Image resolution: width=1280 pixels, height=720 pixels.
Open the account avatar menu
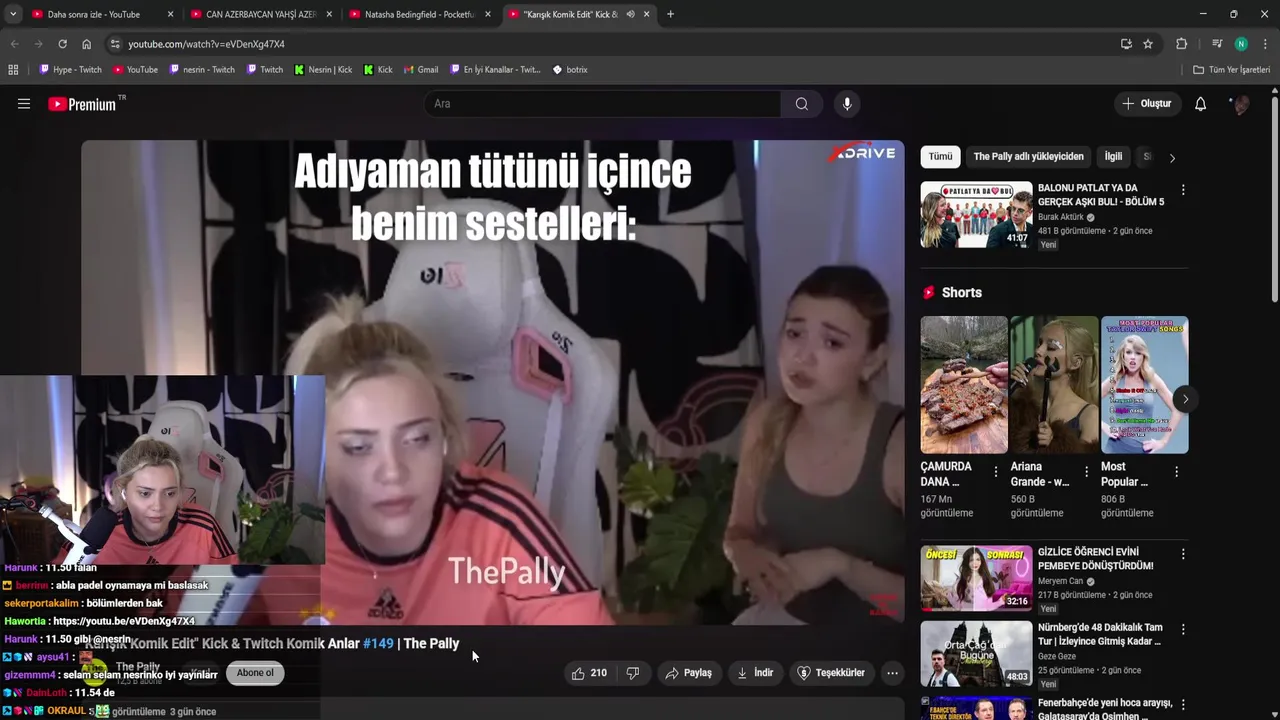pos(1240,104)
